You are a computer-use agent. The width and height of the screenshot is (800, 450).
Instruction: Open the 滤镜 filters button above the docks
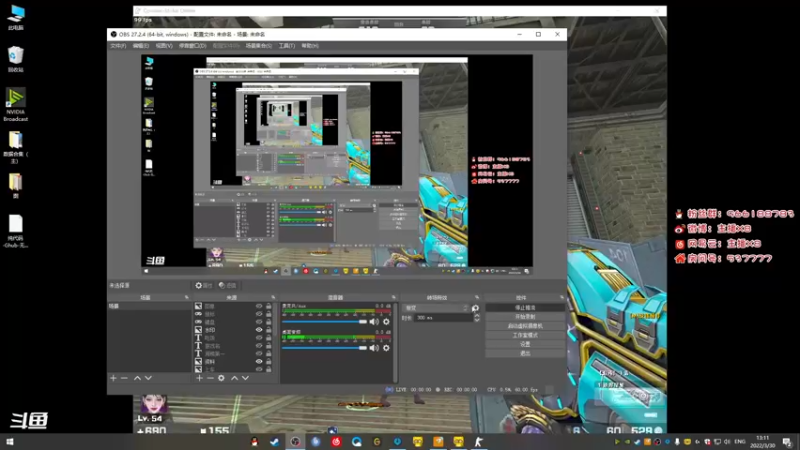click(x=228, y=286)
